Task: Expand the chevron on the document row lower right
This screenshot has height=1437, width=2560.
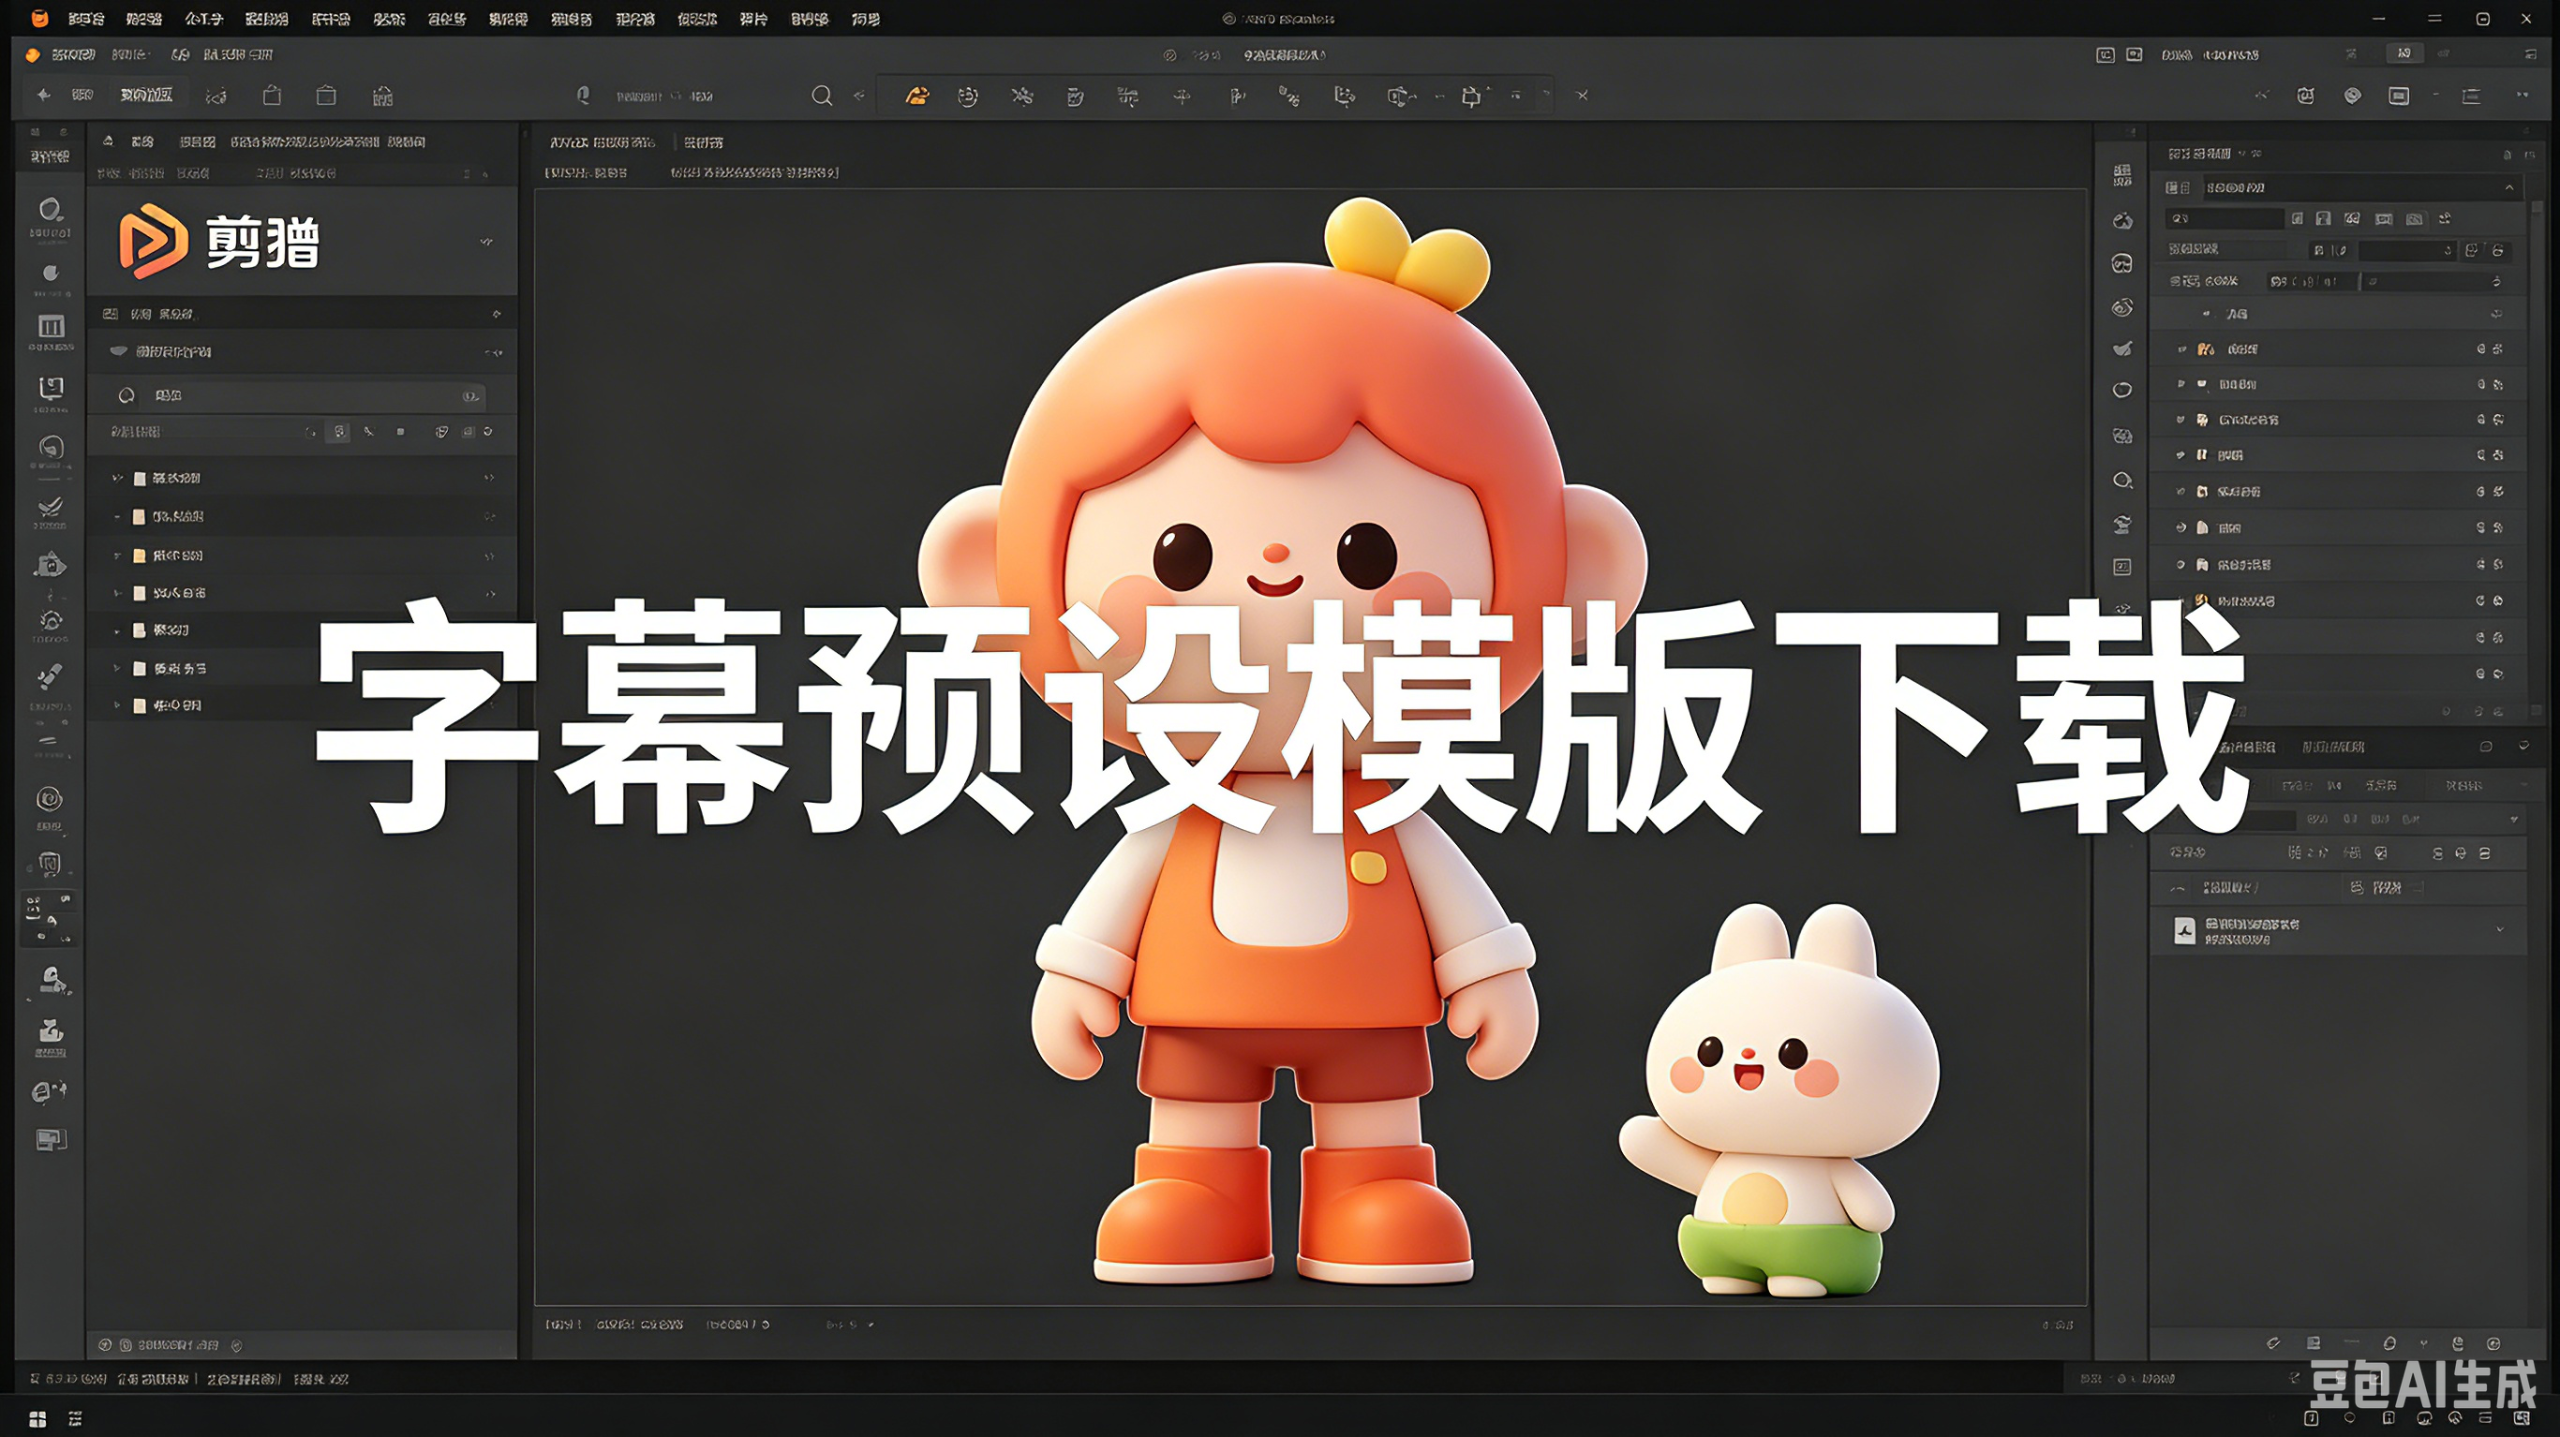Action: point(2500,929)
